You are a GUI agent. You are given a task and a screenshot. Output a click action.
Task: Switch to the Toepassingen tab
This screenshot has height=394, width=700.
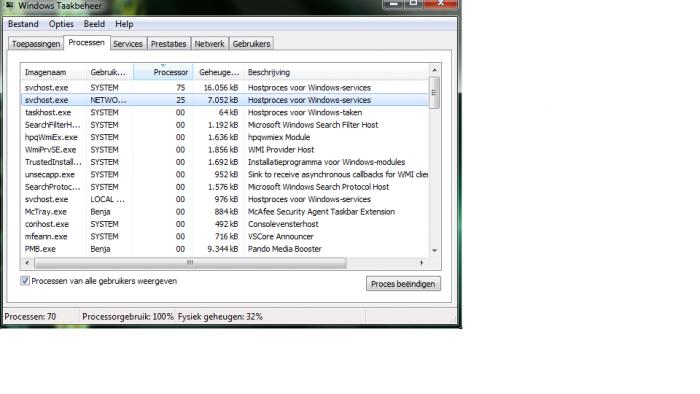tap(36, 44)
